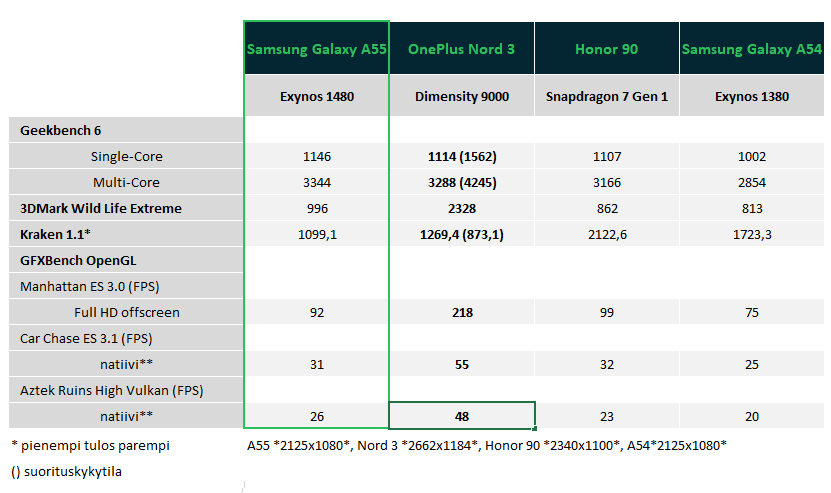This screenshot has height=493, width=831.
Task: Click the footnote '() suorituskykytila'
Action: [66, 471]
